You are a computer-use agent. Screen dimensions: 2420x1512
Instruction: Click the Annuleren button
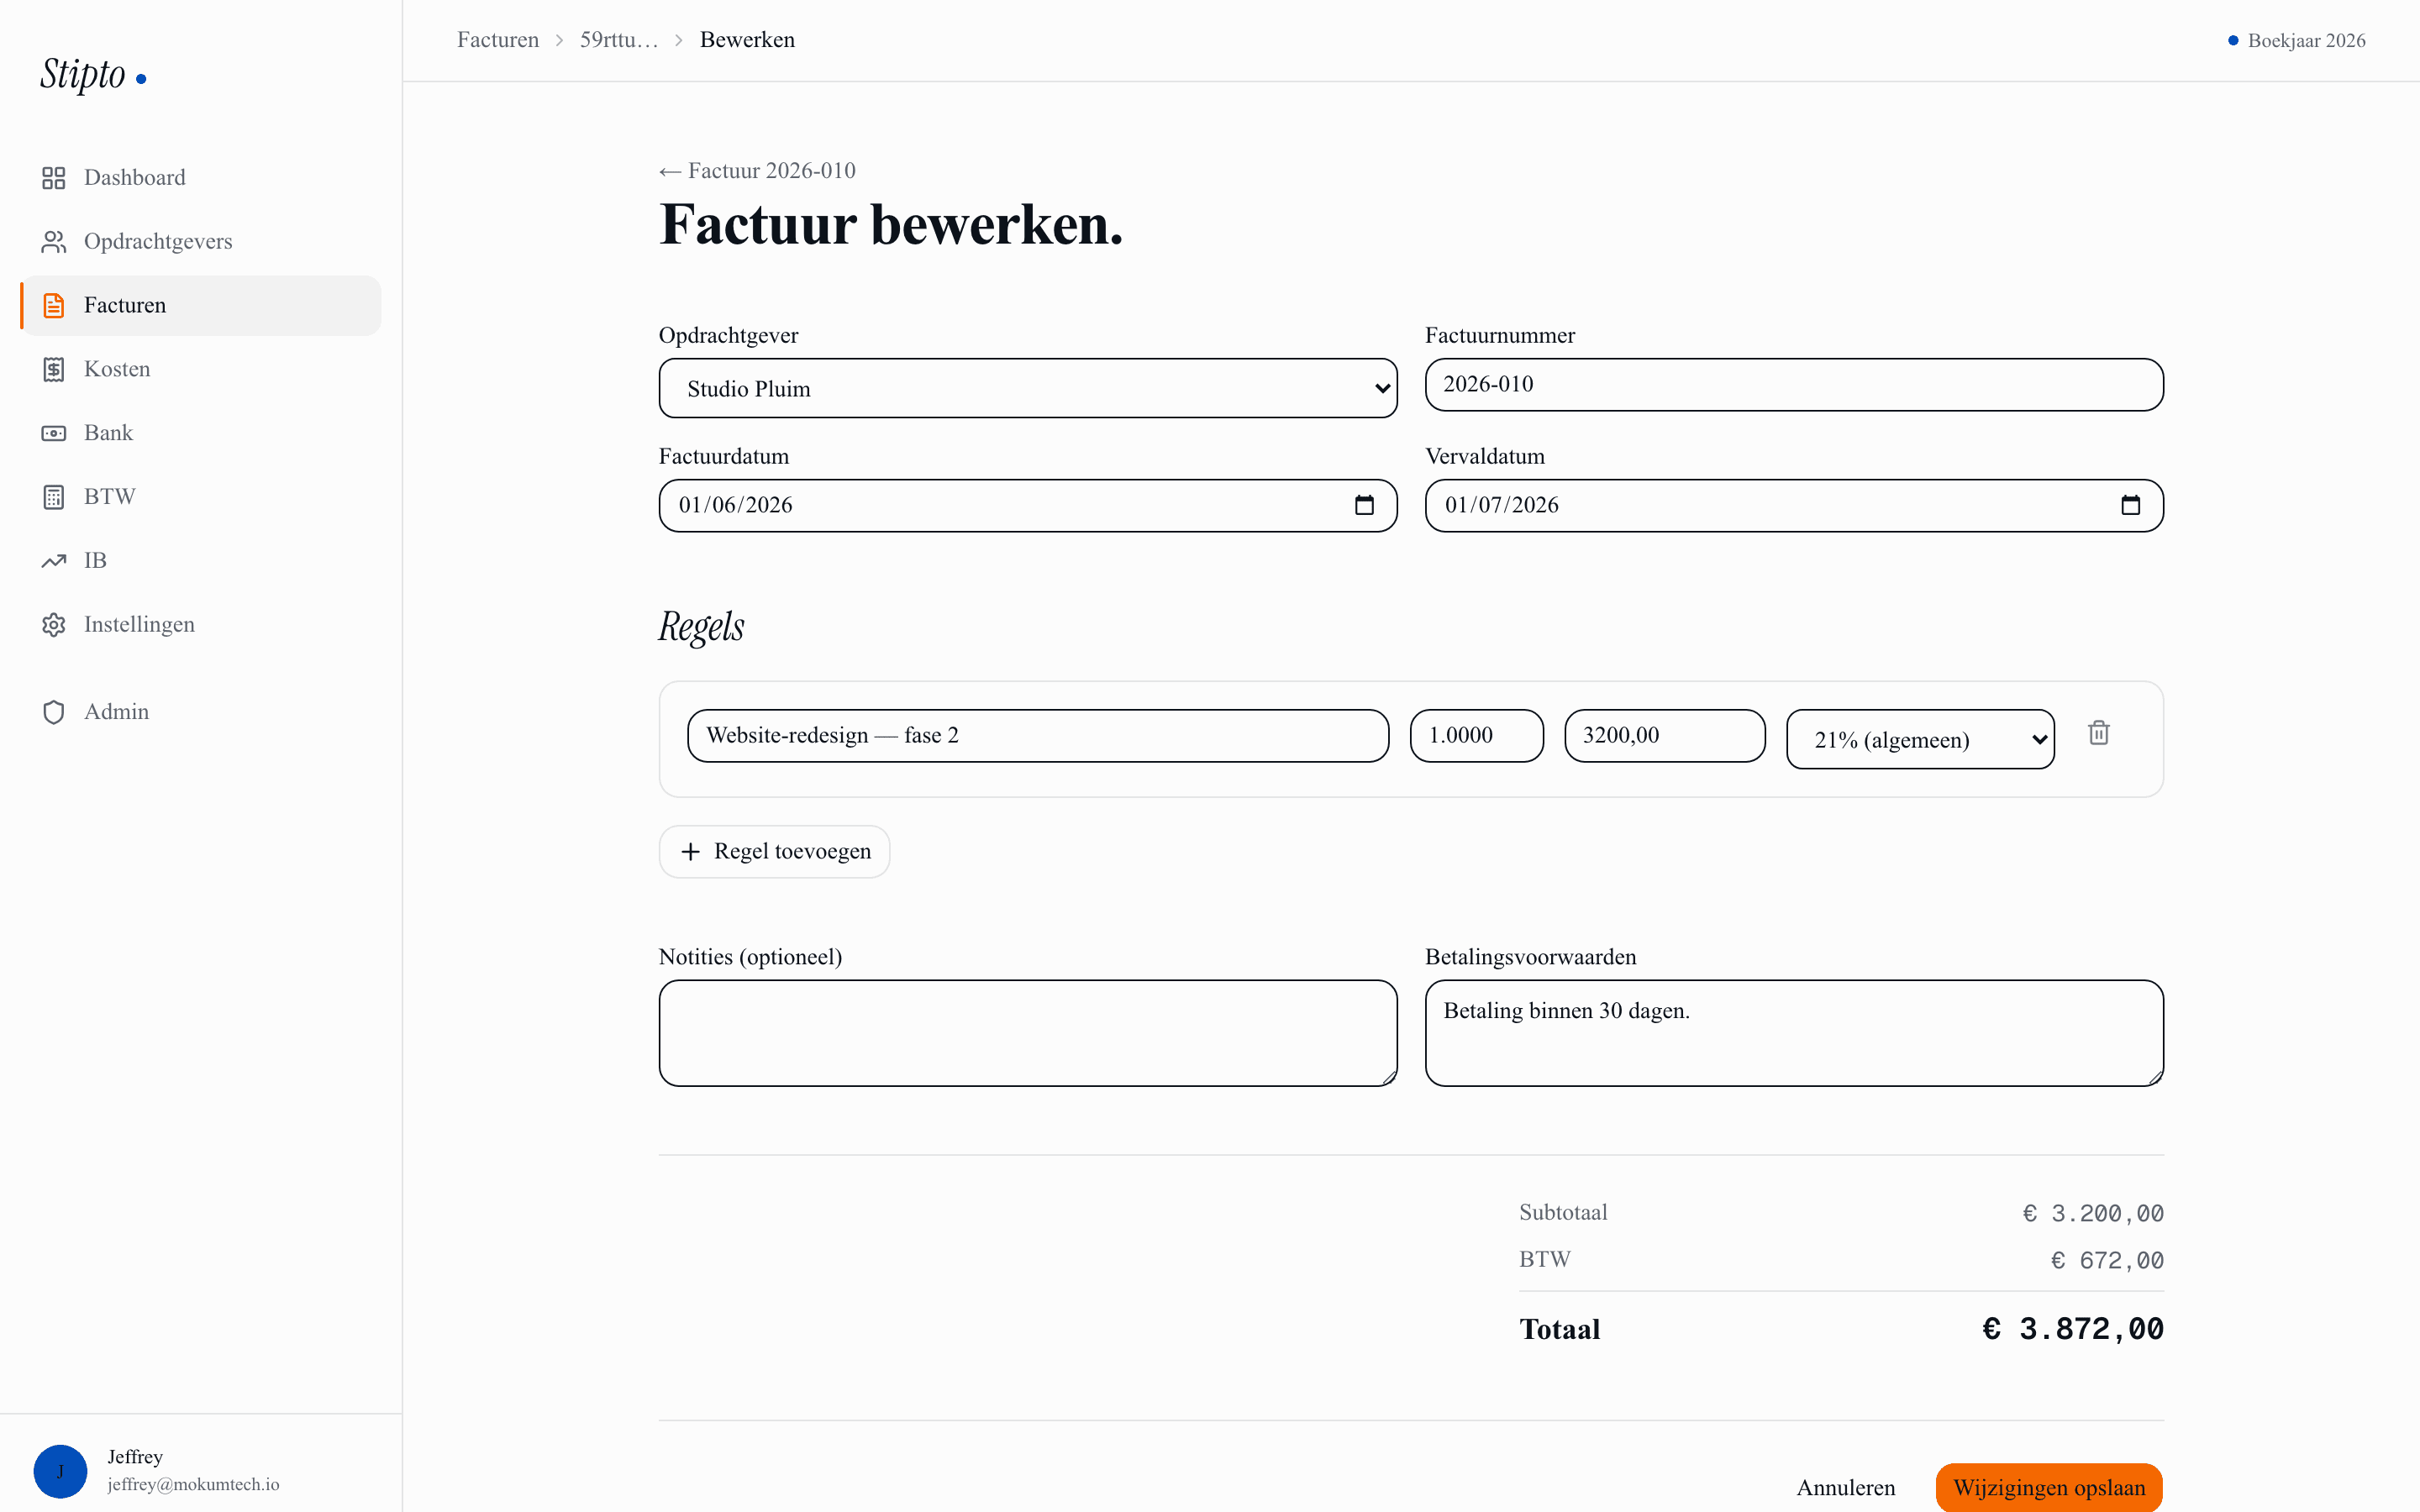click(1846, 1487)
